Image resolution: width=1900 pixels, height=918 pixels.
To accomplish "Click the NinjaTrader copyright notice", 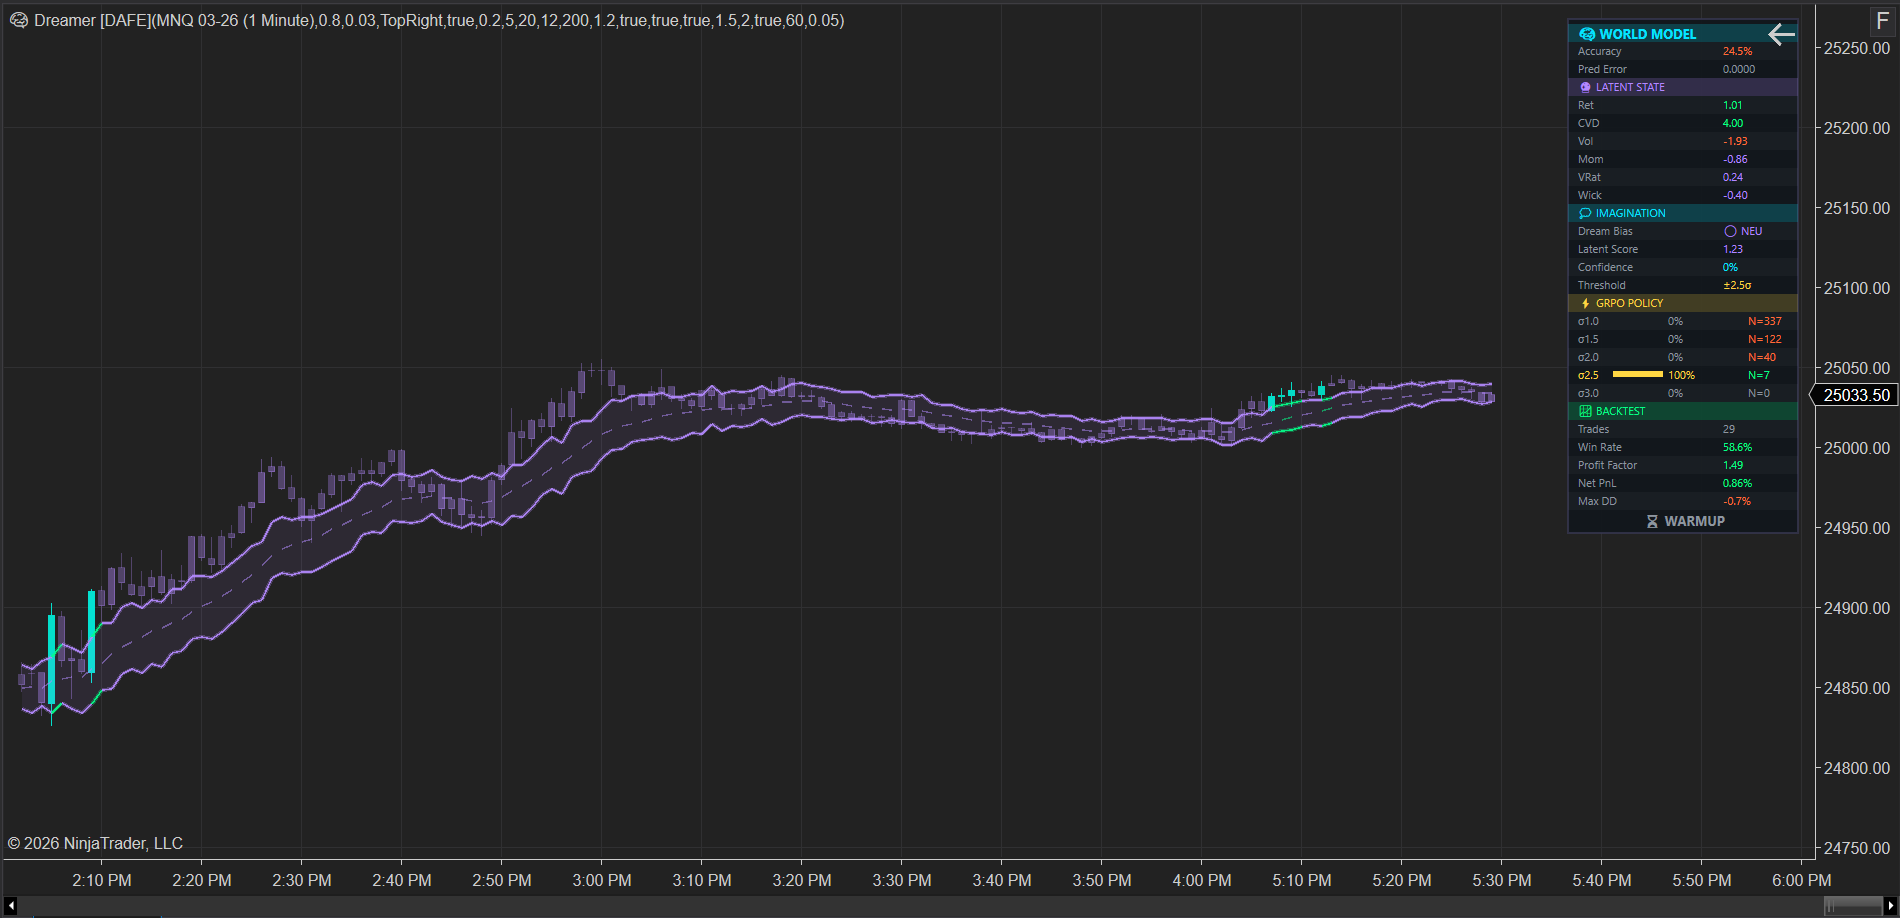I will 95,843.
